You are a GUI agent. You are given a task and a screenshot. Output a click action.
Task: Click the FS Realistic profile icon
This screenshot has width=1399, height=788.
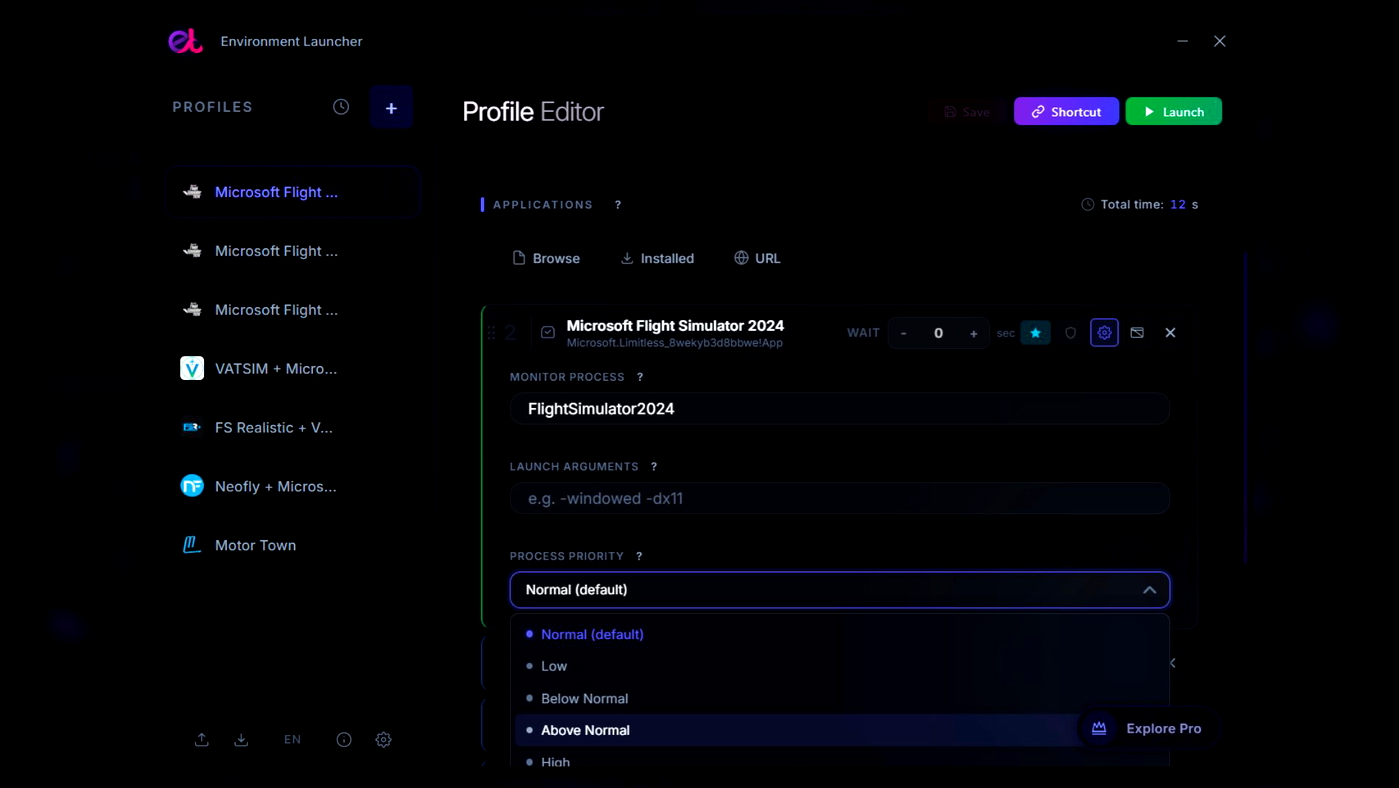pyautogui.click(x=192, y=427)
